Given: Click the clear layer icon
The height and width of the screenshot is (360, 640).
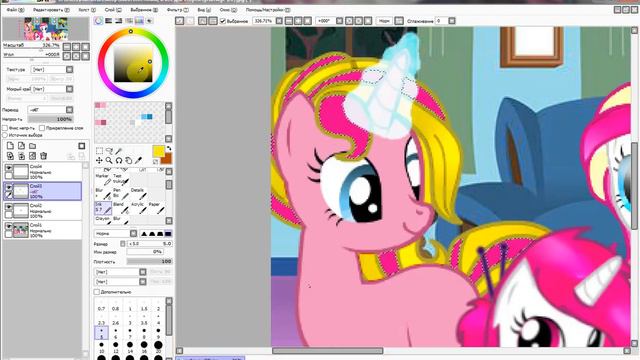Looking at the screenshot, I should click(32, 156).
